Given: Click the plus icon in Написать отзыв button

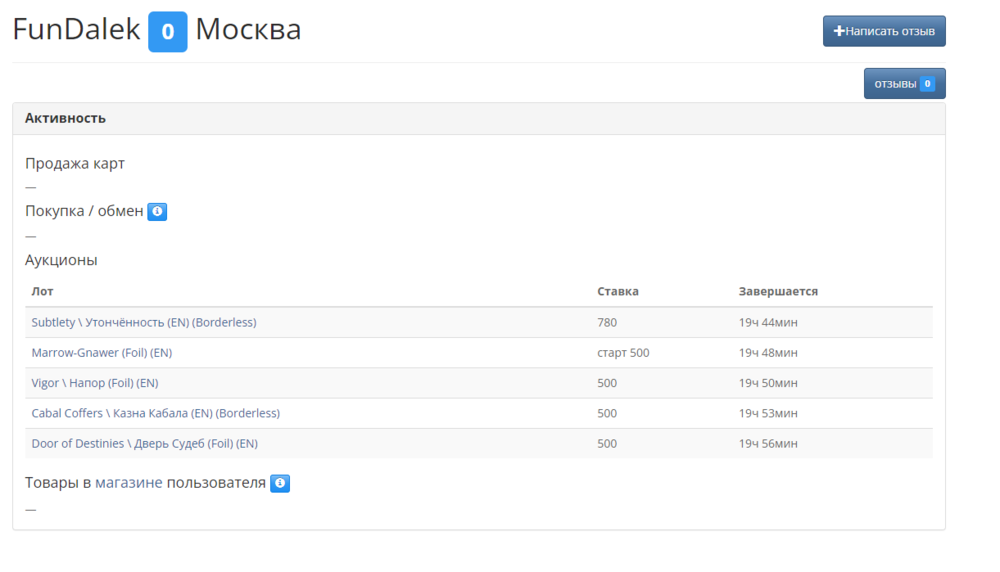Looking at the screenshot, I should [839, 32].
